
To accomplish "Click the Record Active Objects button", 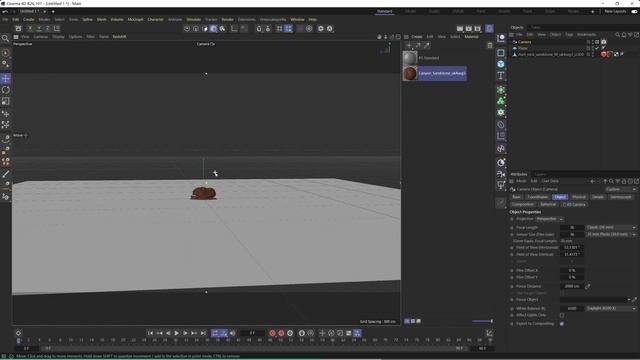I will pyautogui.click(x=272, y=333).
